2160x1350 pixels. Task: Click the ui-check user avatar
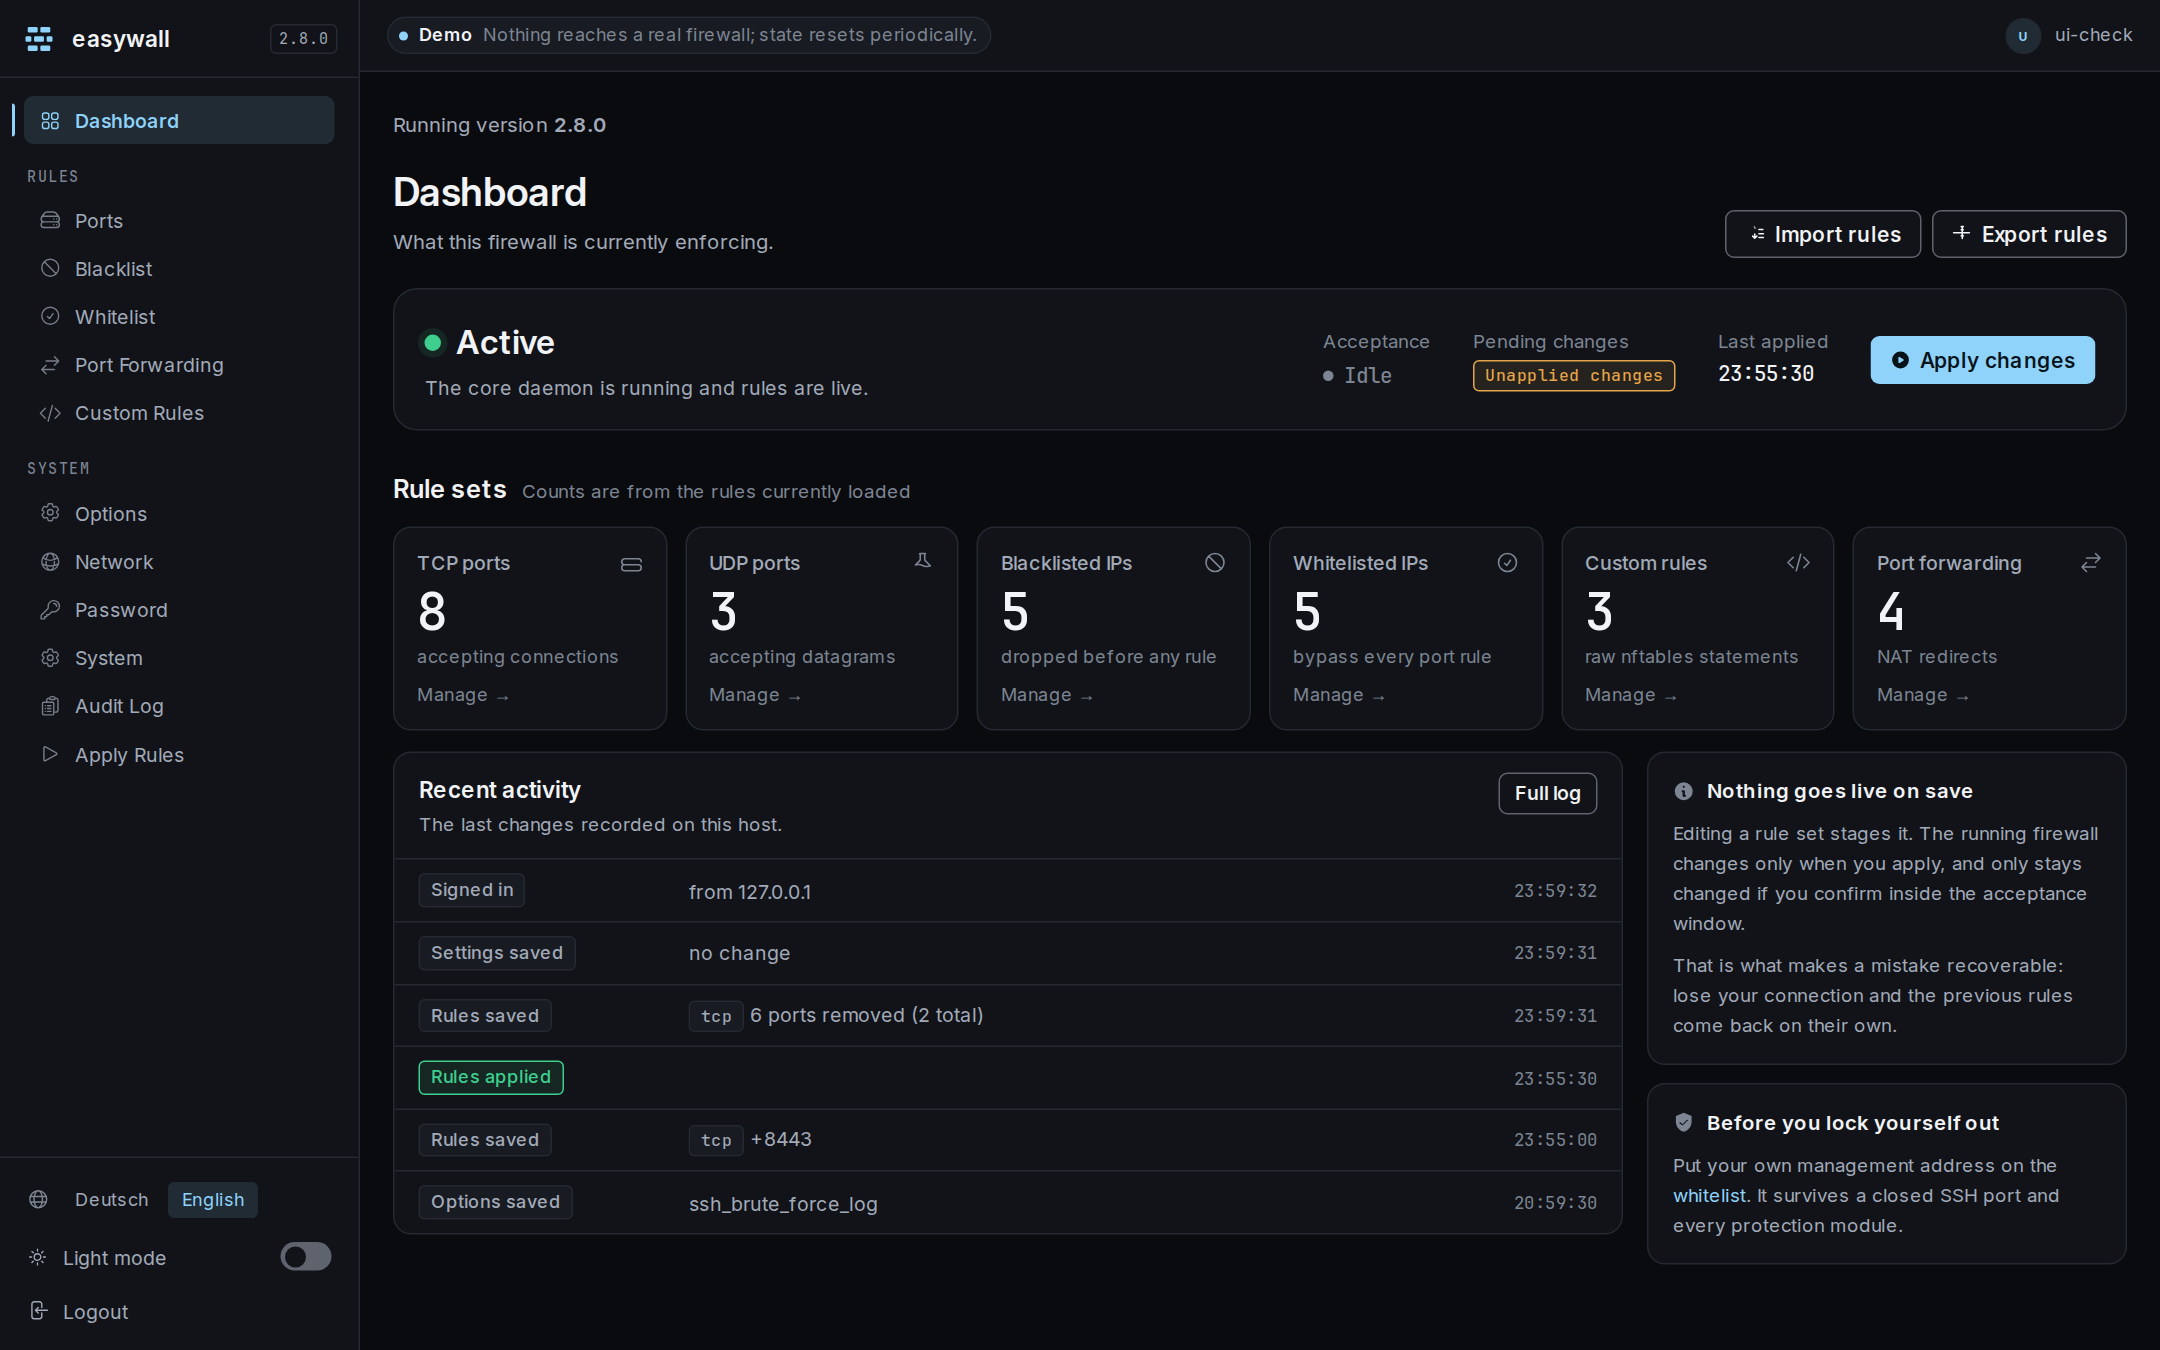pos(2023,36)
